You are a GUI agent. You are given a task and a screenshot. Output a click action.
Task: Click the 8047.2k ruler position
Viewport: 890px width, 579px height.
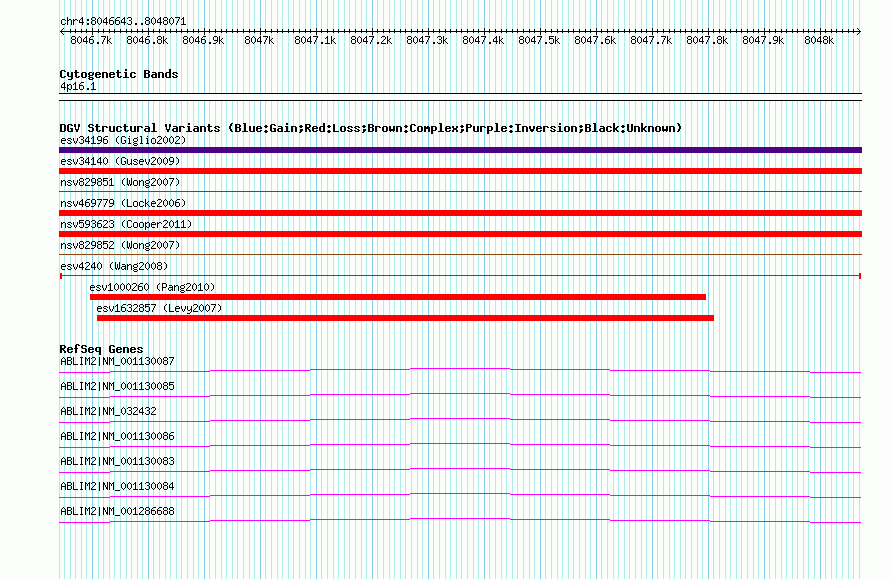(x=371, y=40)
